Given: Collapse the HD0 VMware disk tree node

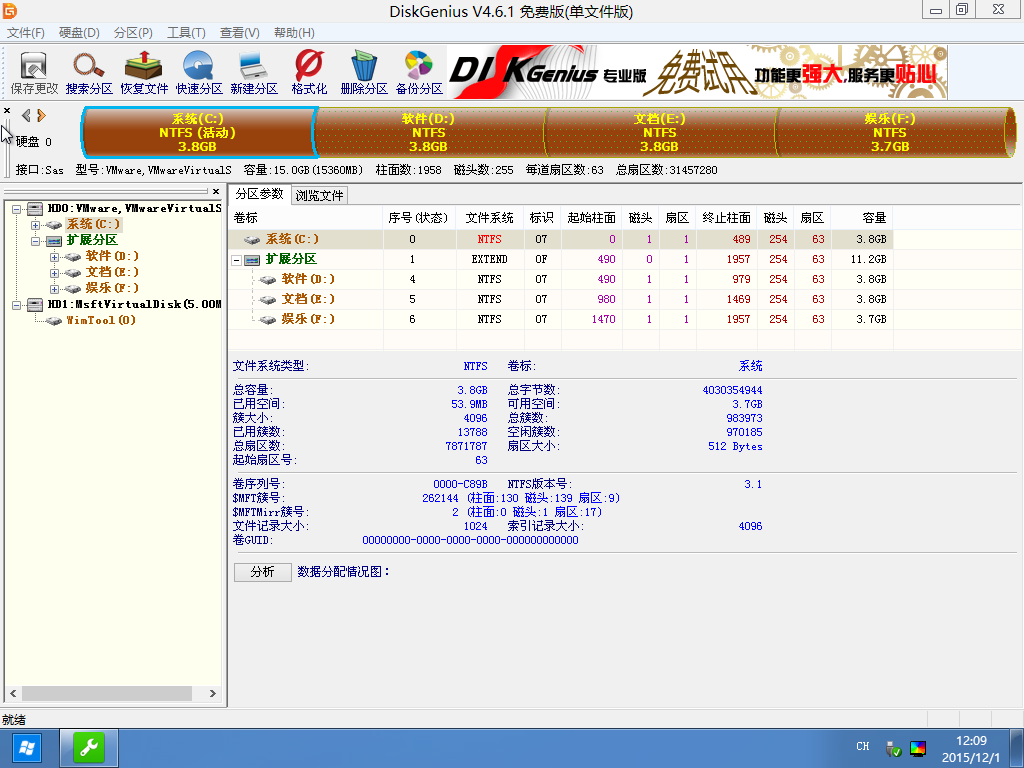Looking at the screenshot, I should [17, 209].
